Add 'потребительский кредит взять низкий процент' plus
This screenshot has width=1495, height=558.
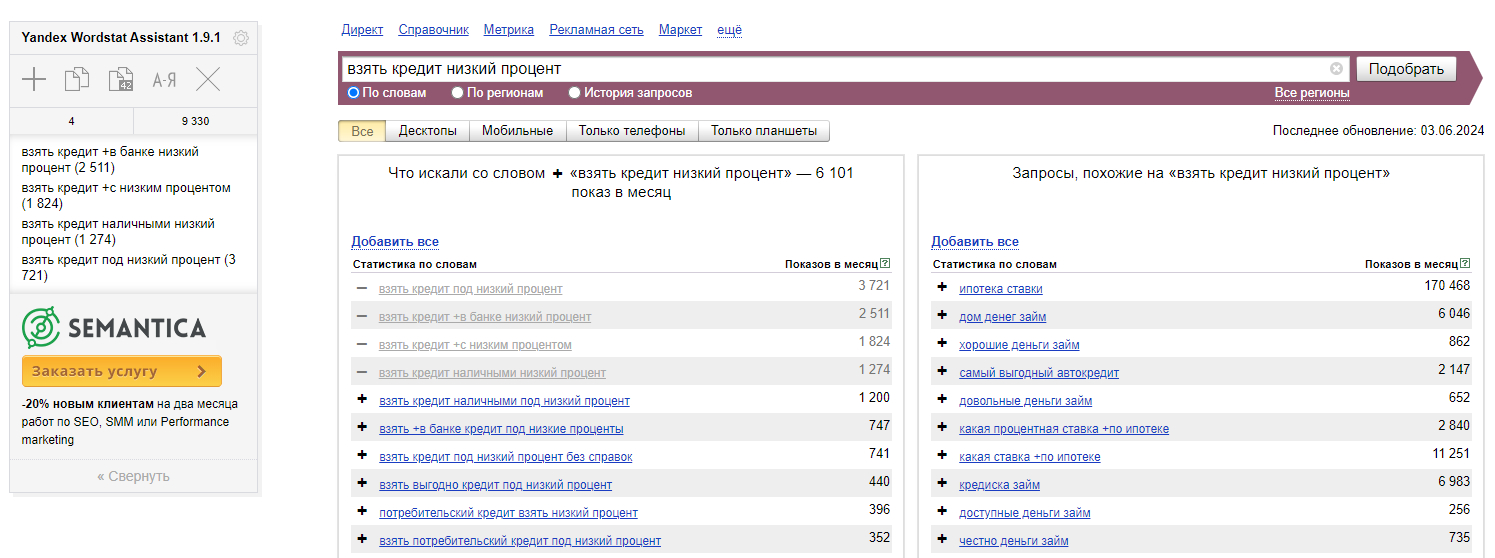362,512
